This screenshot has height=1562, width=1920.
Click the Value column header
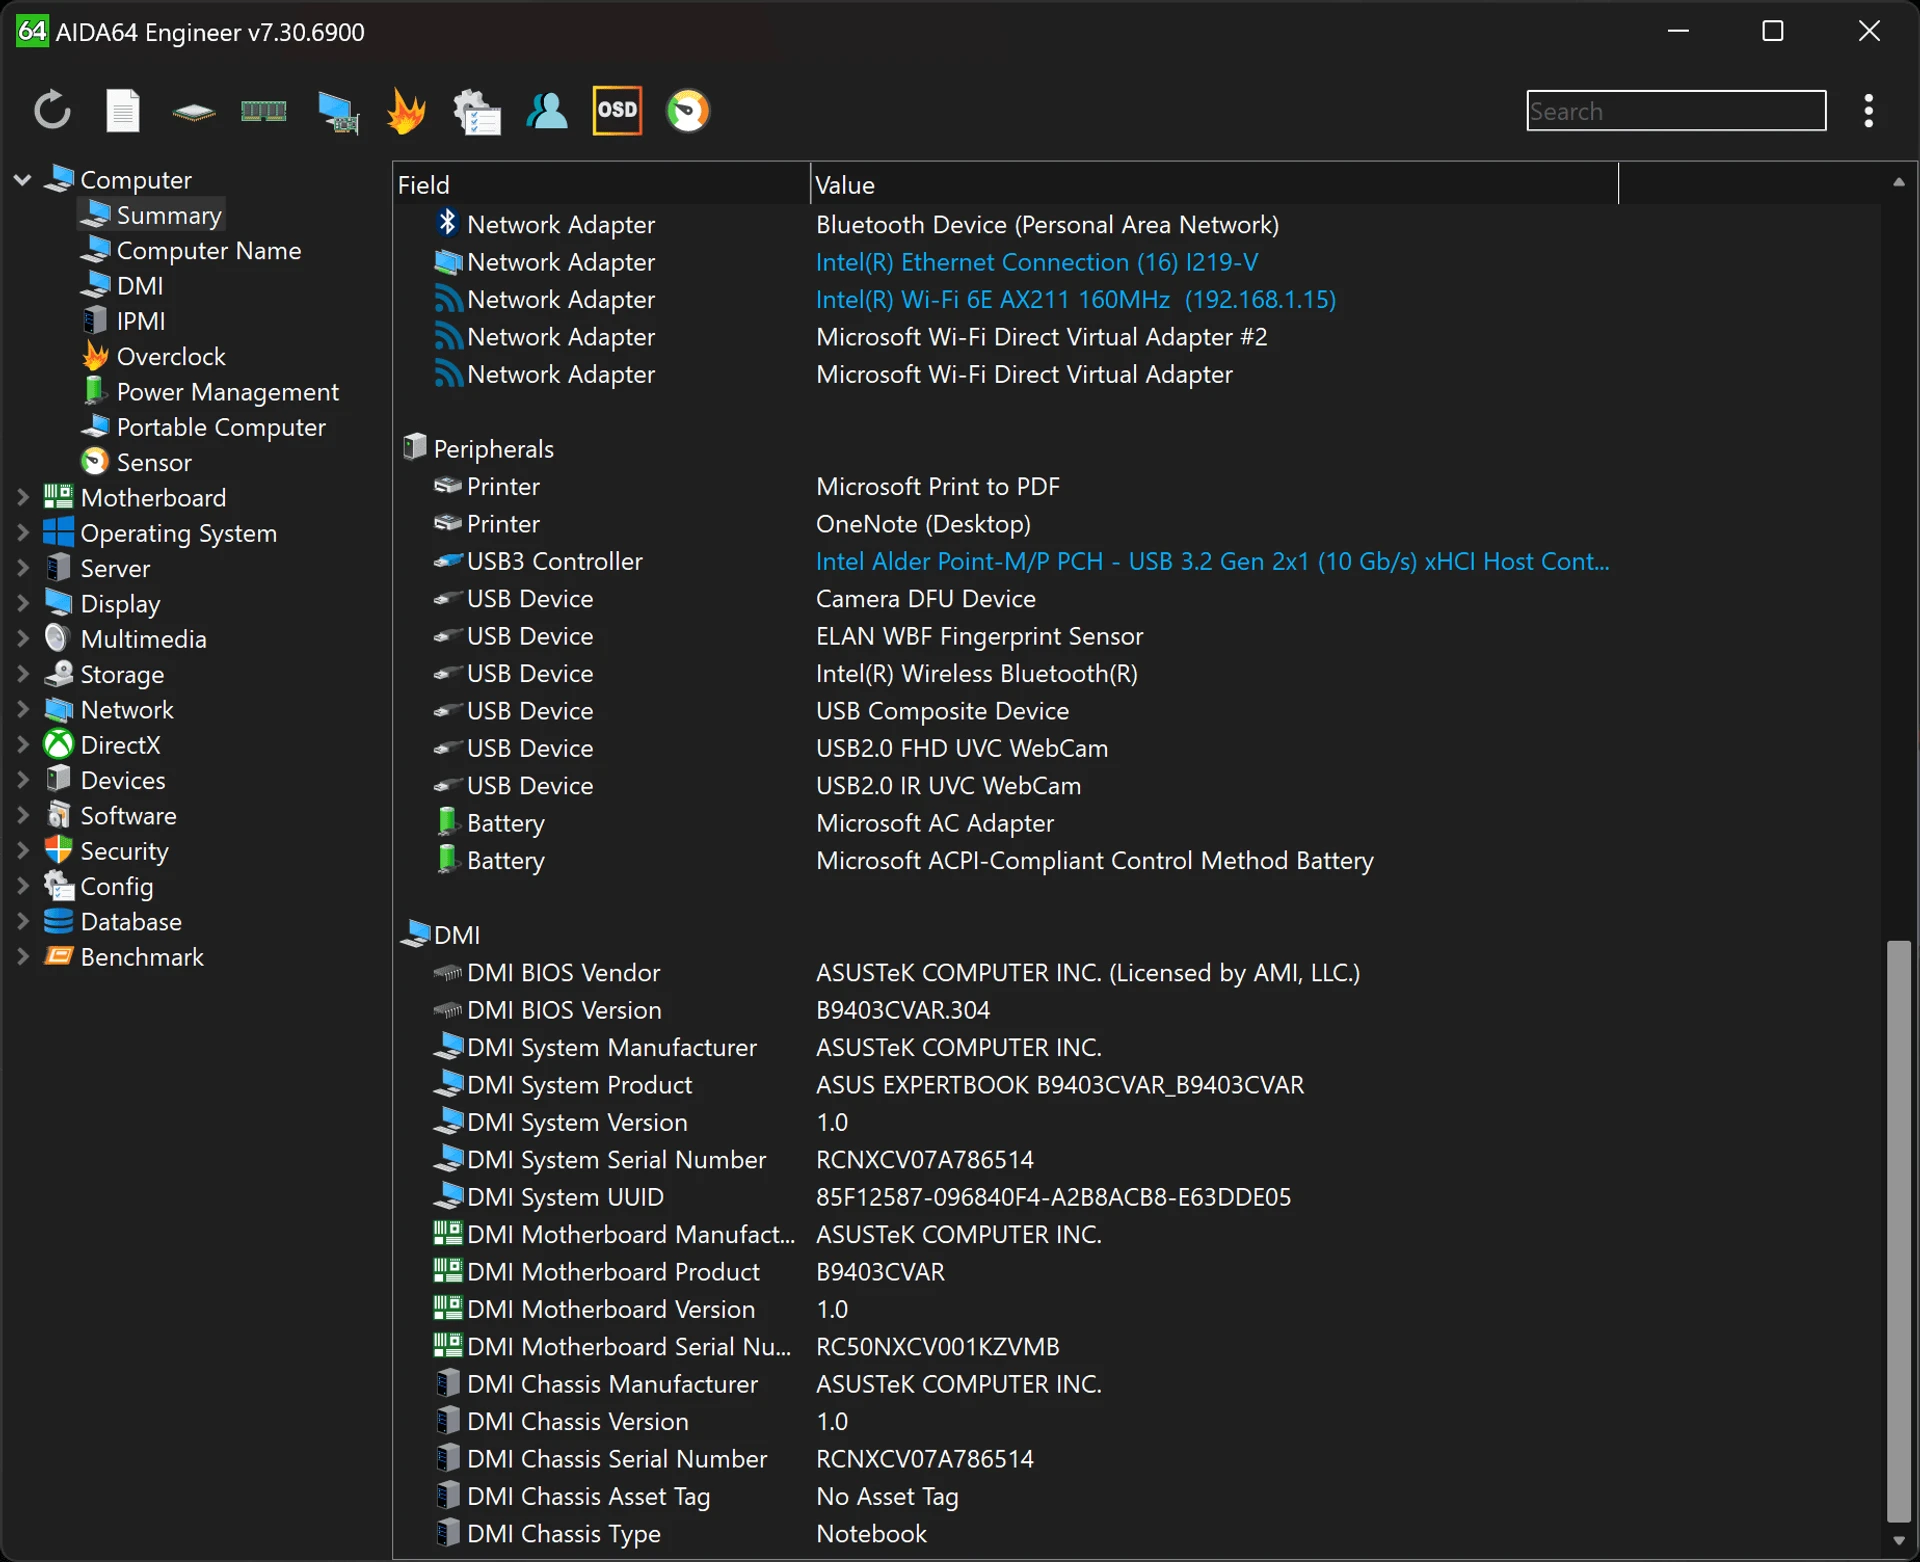click(x=1214, y=185)
